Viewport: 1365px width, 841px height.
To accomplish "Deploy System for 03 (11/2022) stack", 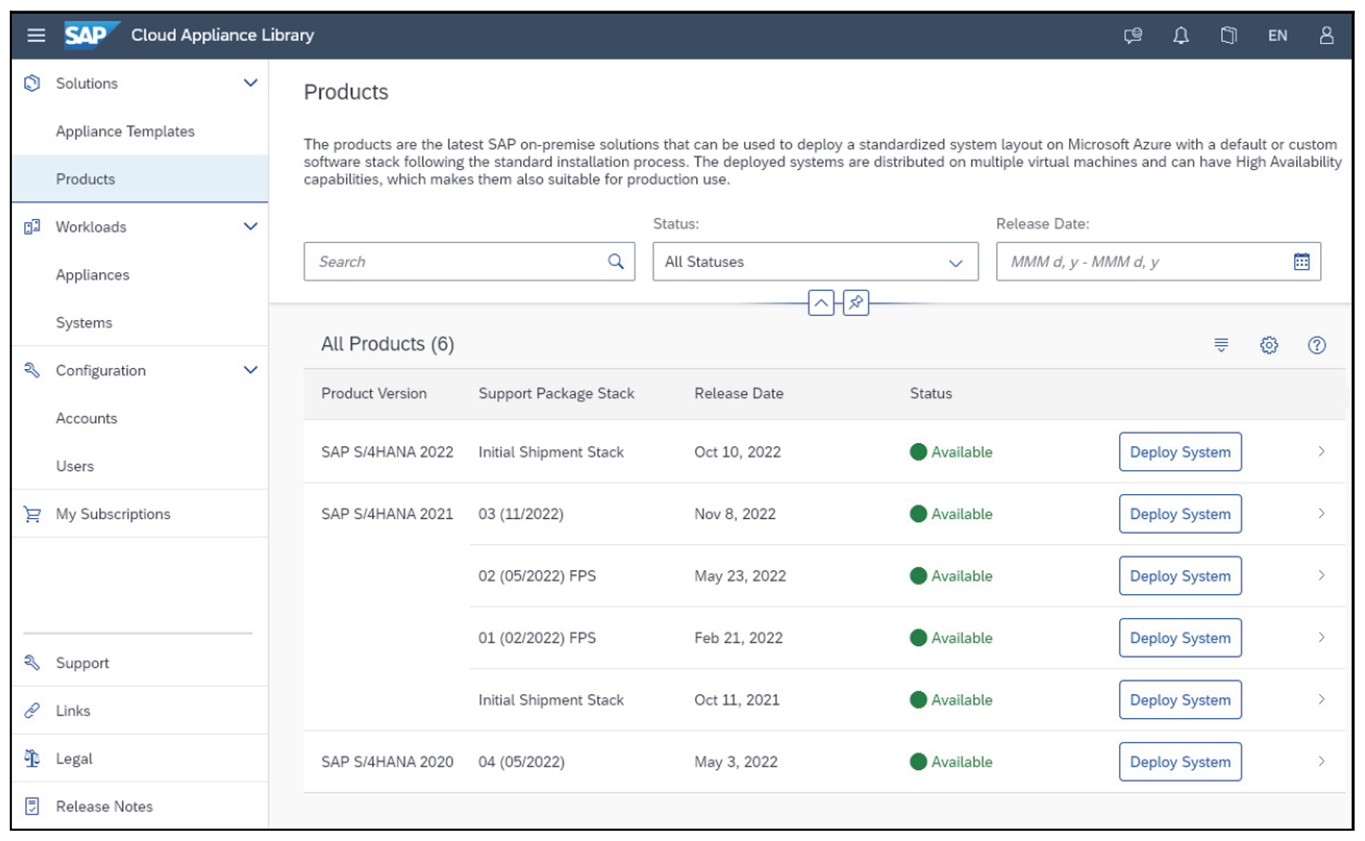I will coord(1180,514).
